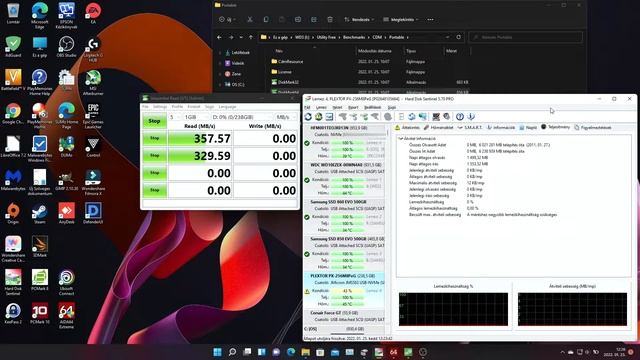Click the blue anchor/download icon in Sentinel toolbar
This screenshot has height=360, width=640.
(x=471, y=117)
